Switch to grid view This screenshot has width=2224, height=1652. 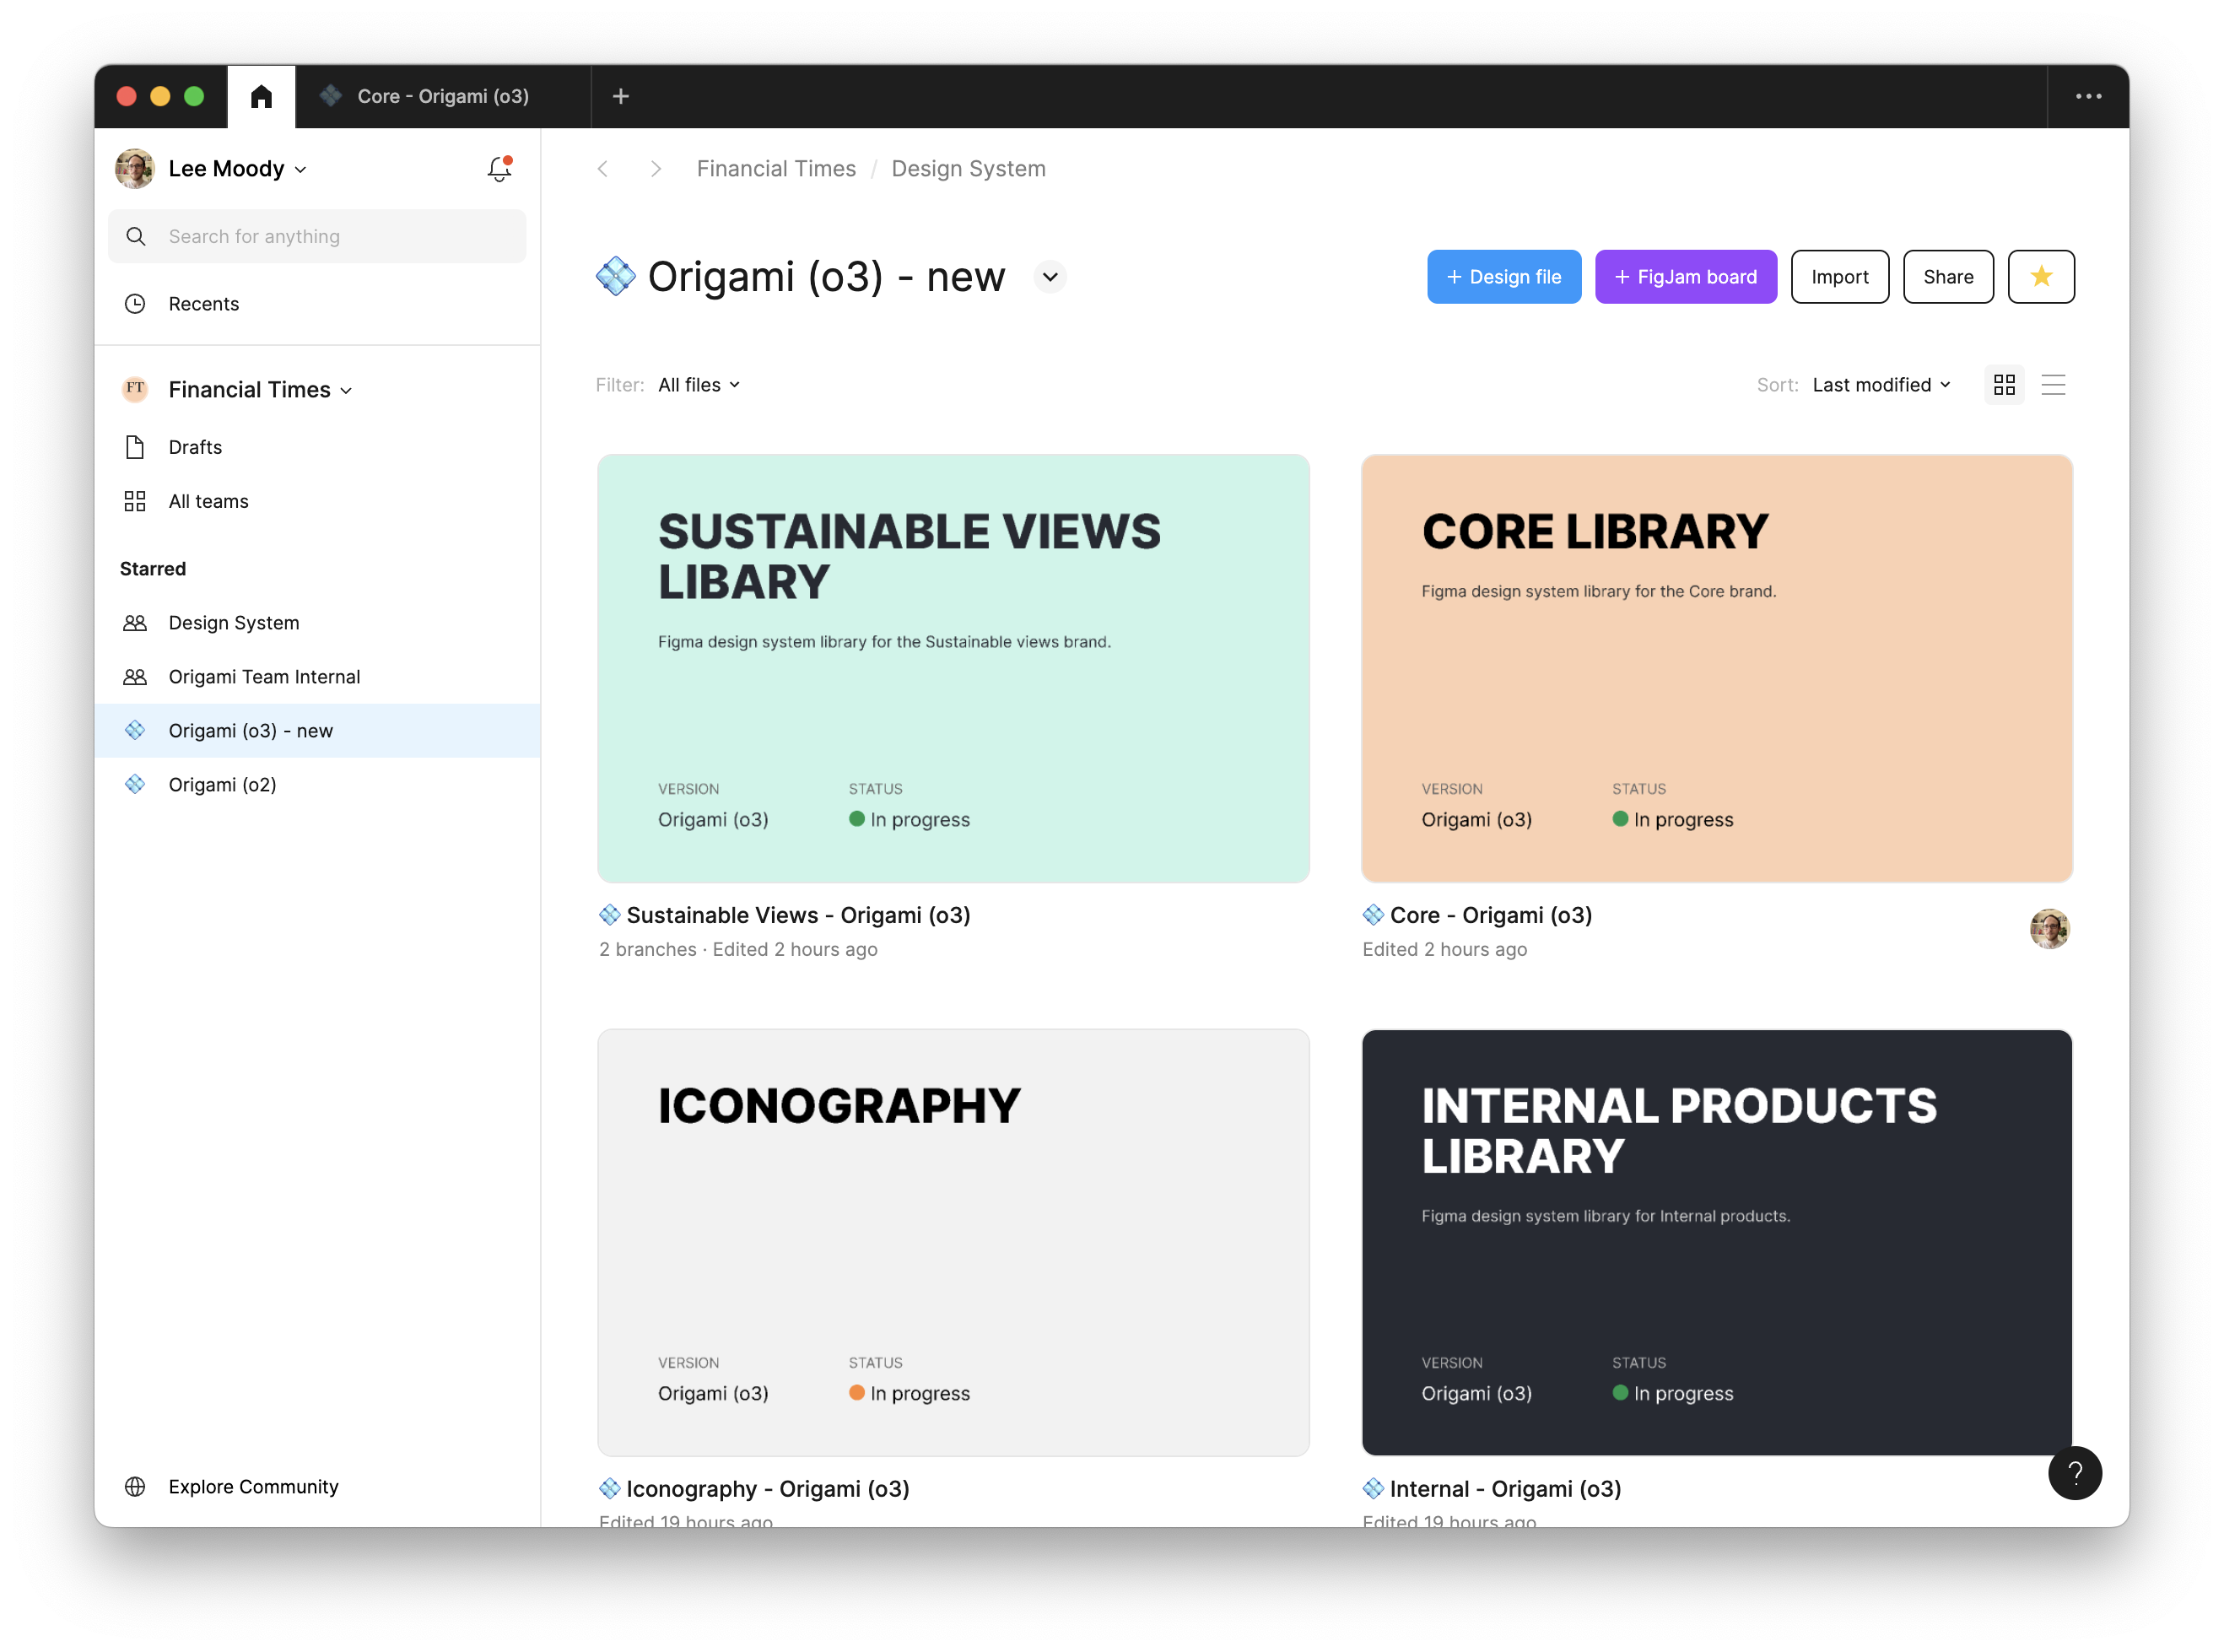point(2003,384)
